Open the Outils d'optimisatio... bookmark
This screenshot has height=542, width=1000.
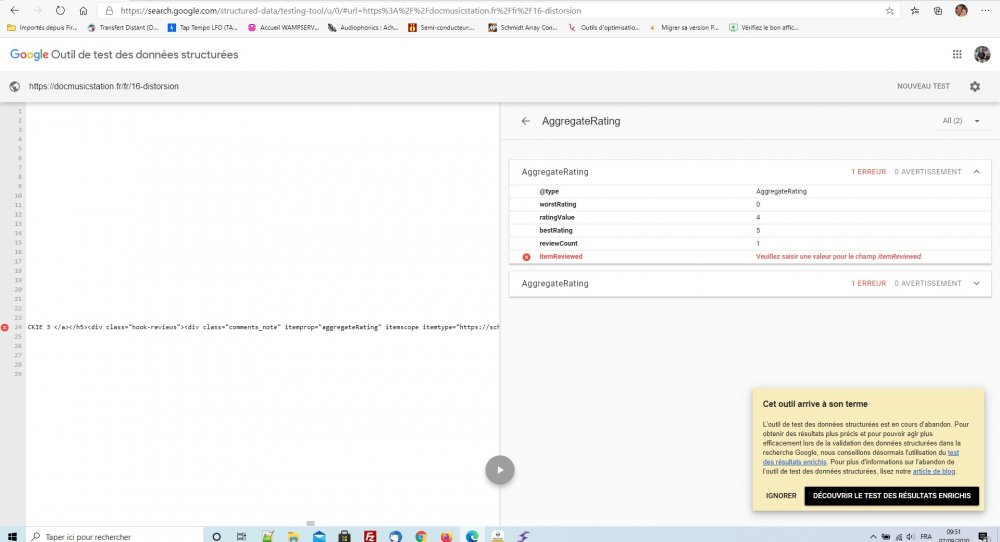coord(604,27)
